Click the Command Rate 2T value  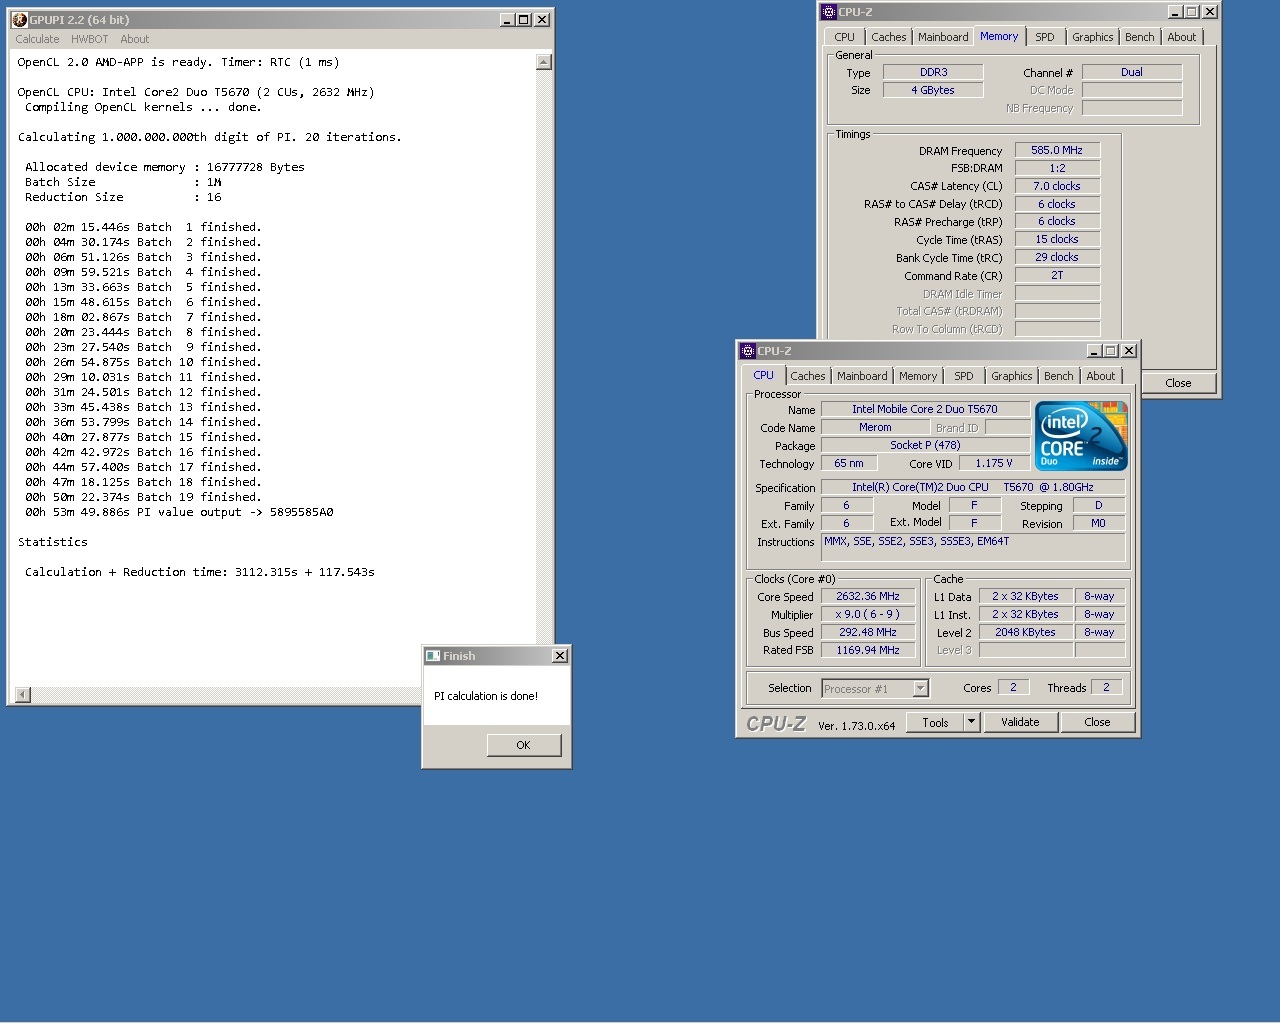pyautogui.click(x=1057, y=275)
